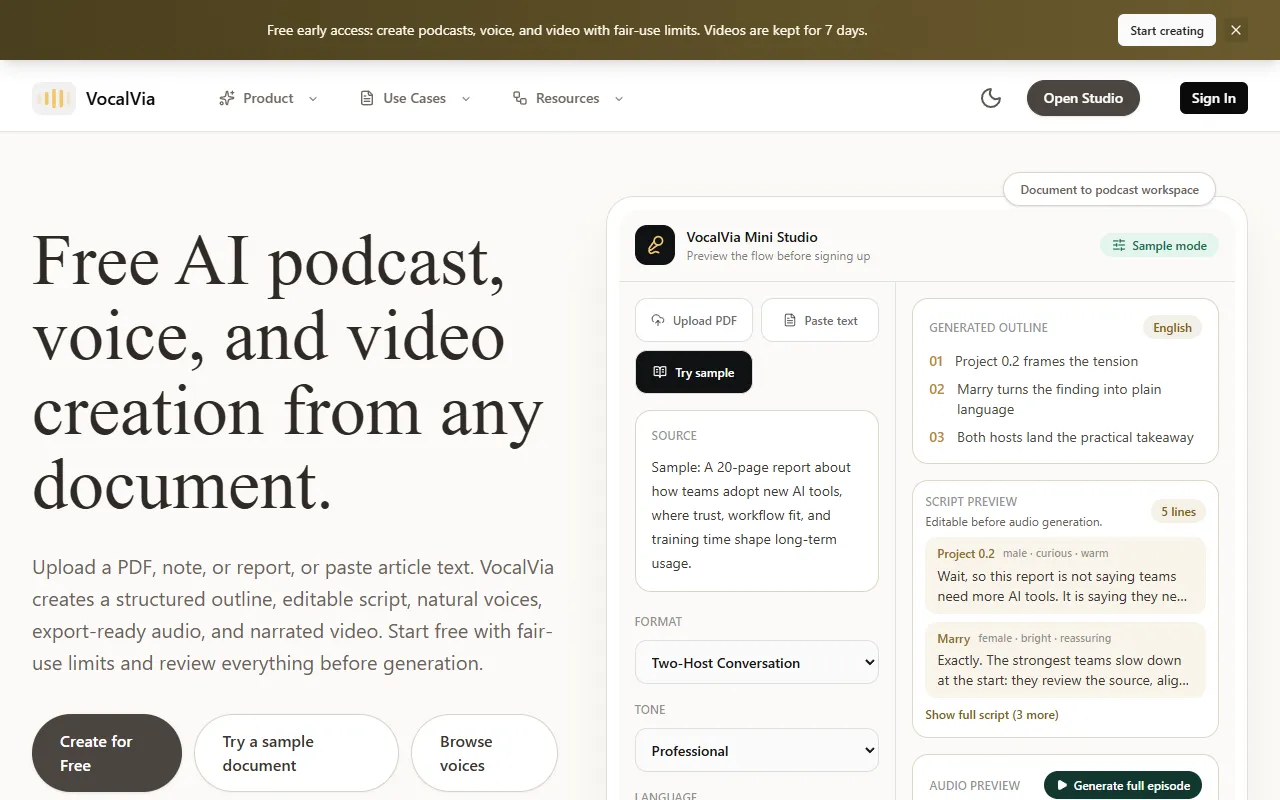Open the Resources menu
Screen dimensions: 1280x800
point(567,98)
